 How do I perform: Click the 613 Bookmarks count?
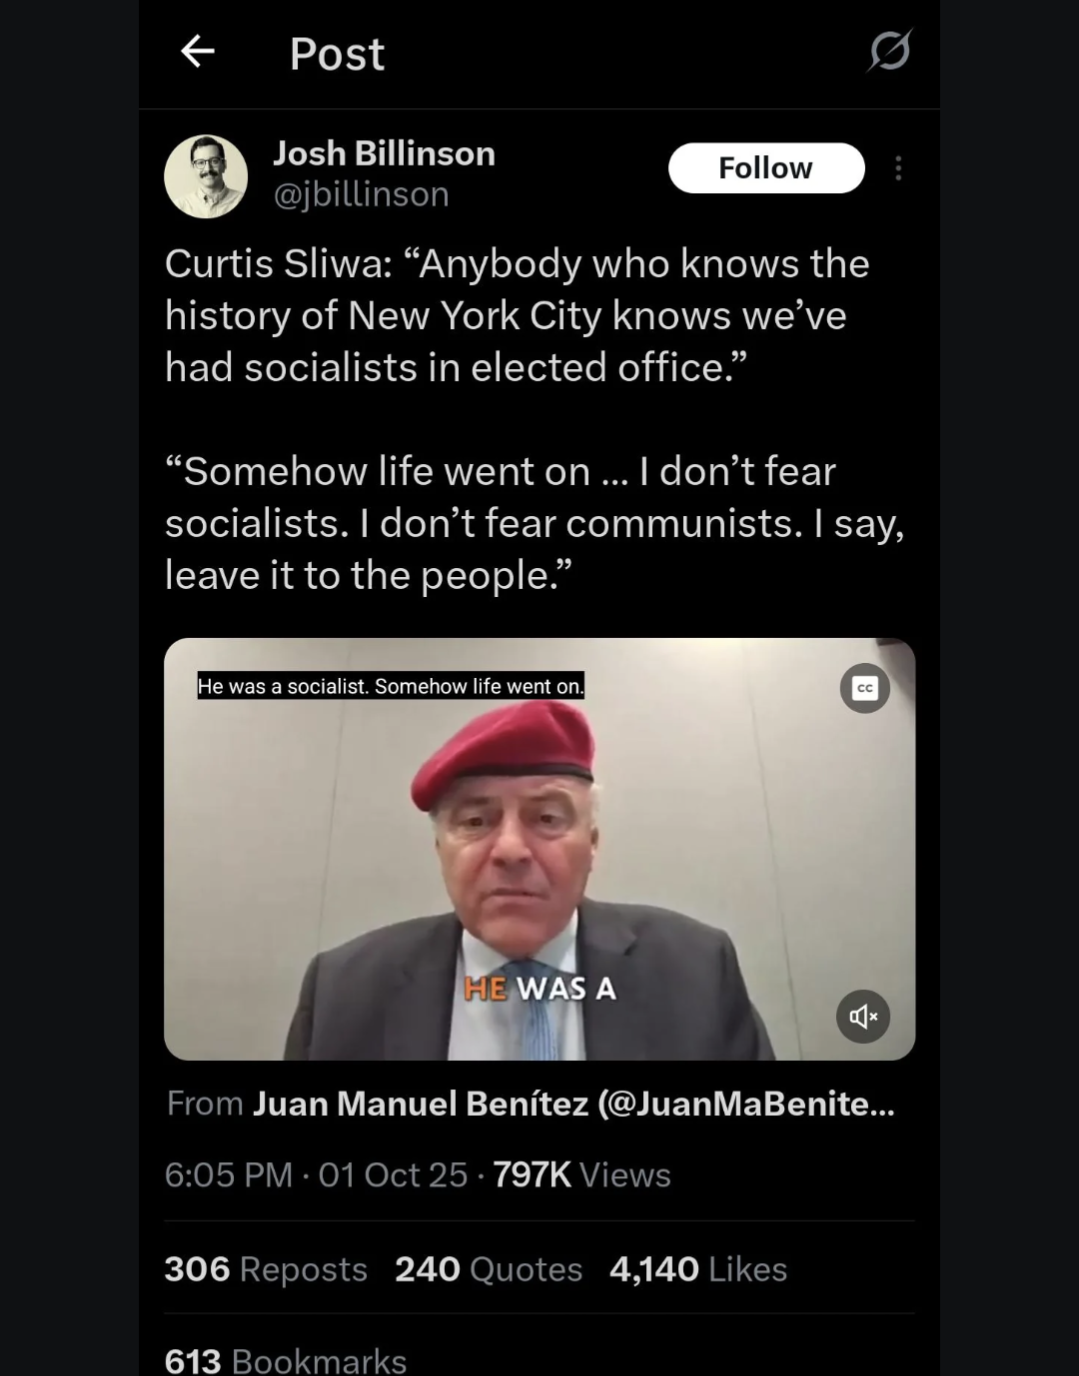coord(286,1360)
